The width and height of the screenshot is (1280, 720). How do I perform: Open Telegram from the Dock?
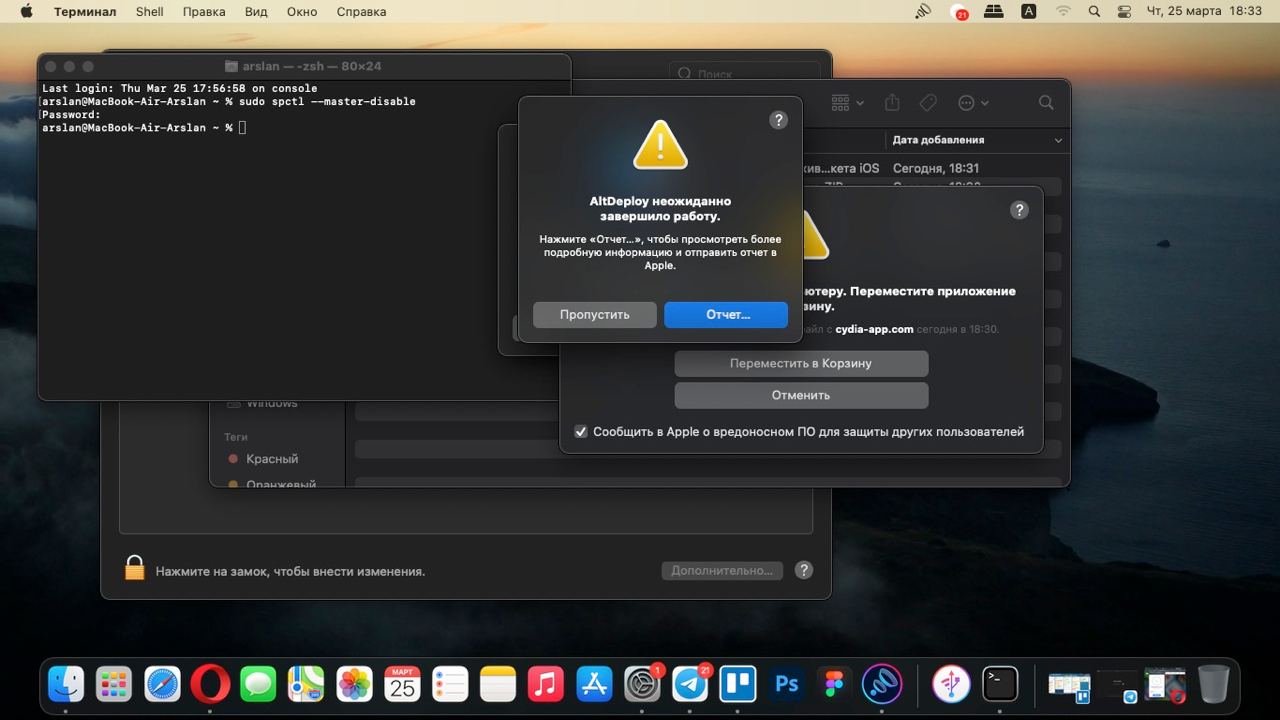[690, 685]
